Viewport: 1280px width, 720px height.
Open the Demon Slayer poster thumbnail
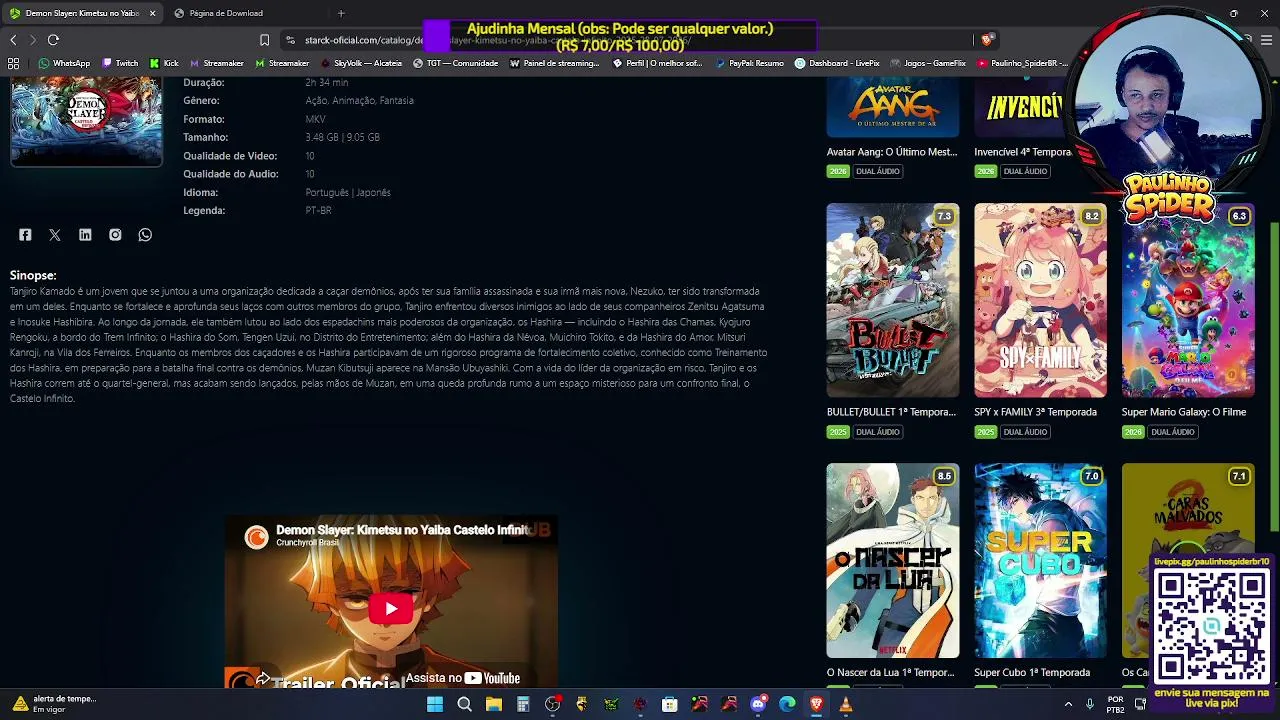[x=86, y=122]
